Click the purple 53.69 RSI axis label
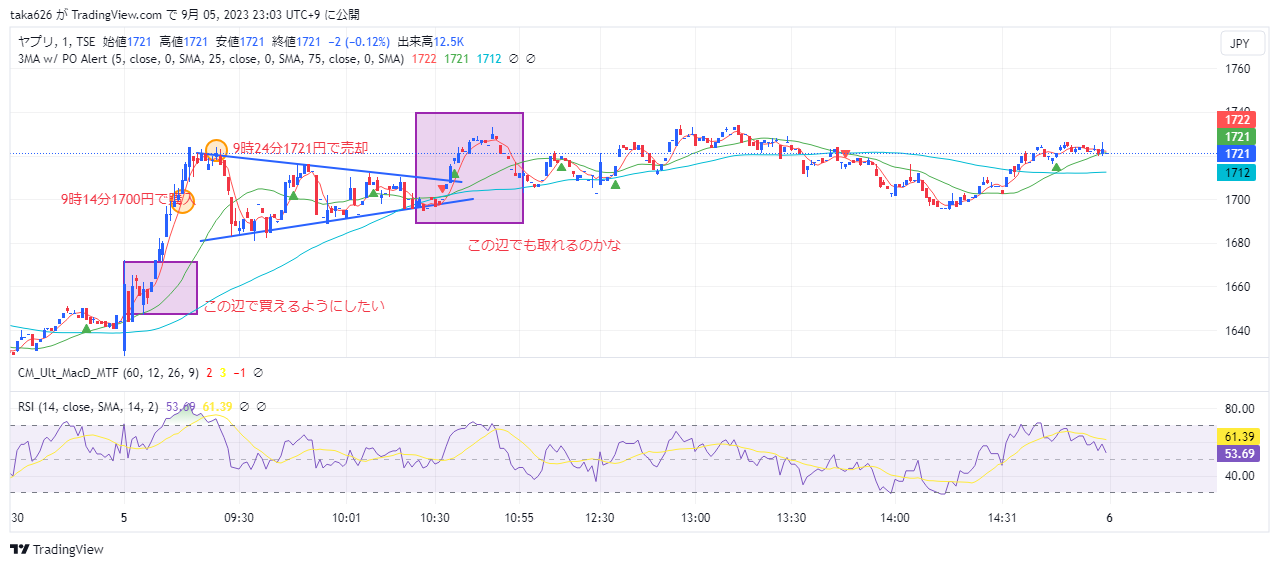 [1237, 454]
